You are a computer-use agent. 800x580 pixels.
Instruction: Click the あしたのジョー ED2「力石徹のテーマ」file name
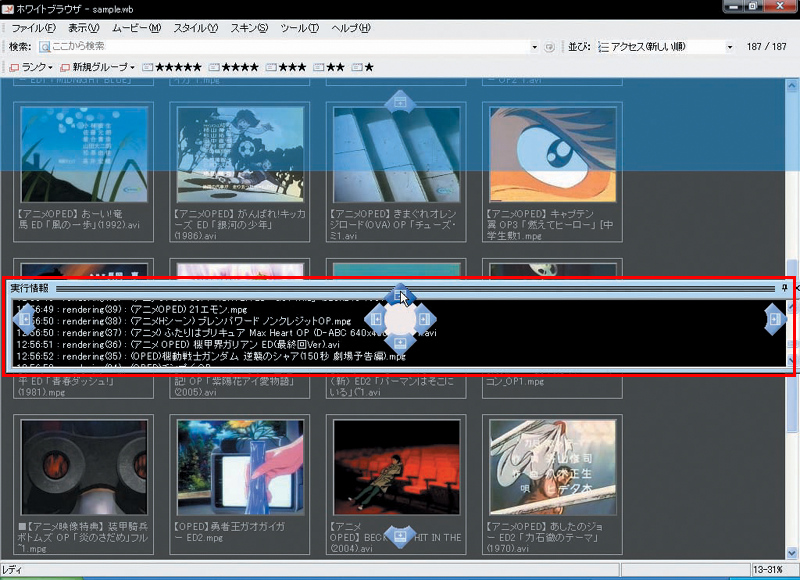[544, 538]
